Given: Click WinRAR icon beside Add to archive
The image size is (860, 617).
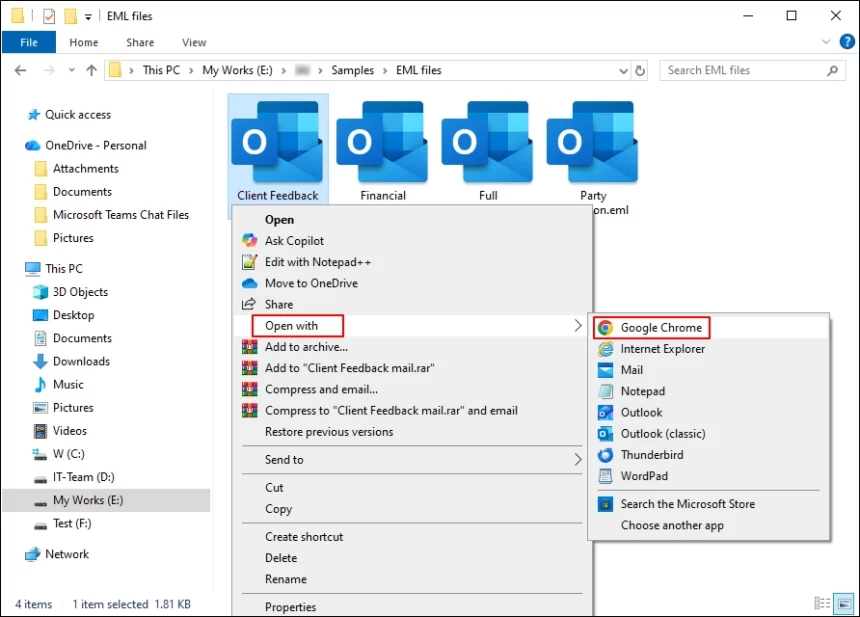Looking at the screenshot, I should [x=250, y=347].
